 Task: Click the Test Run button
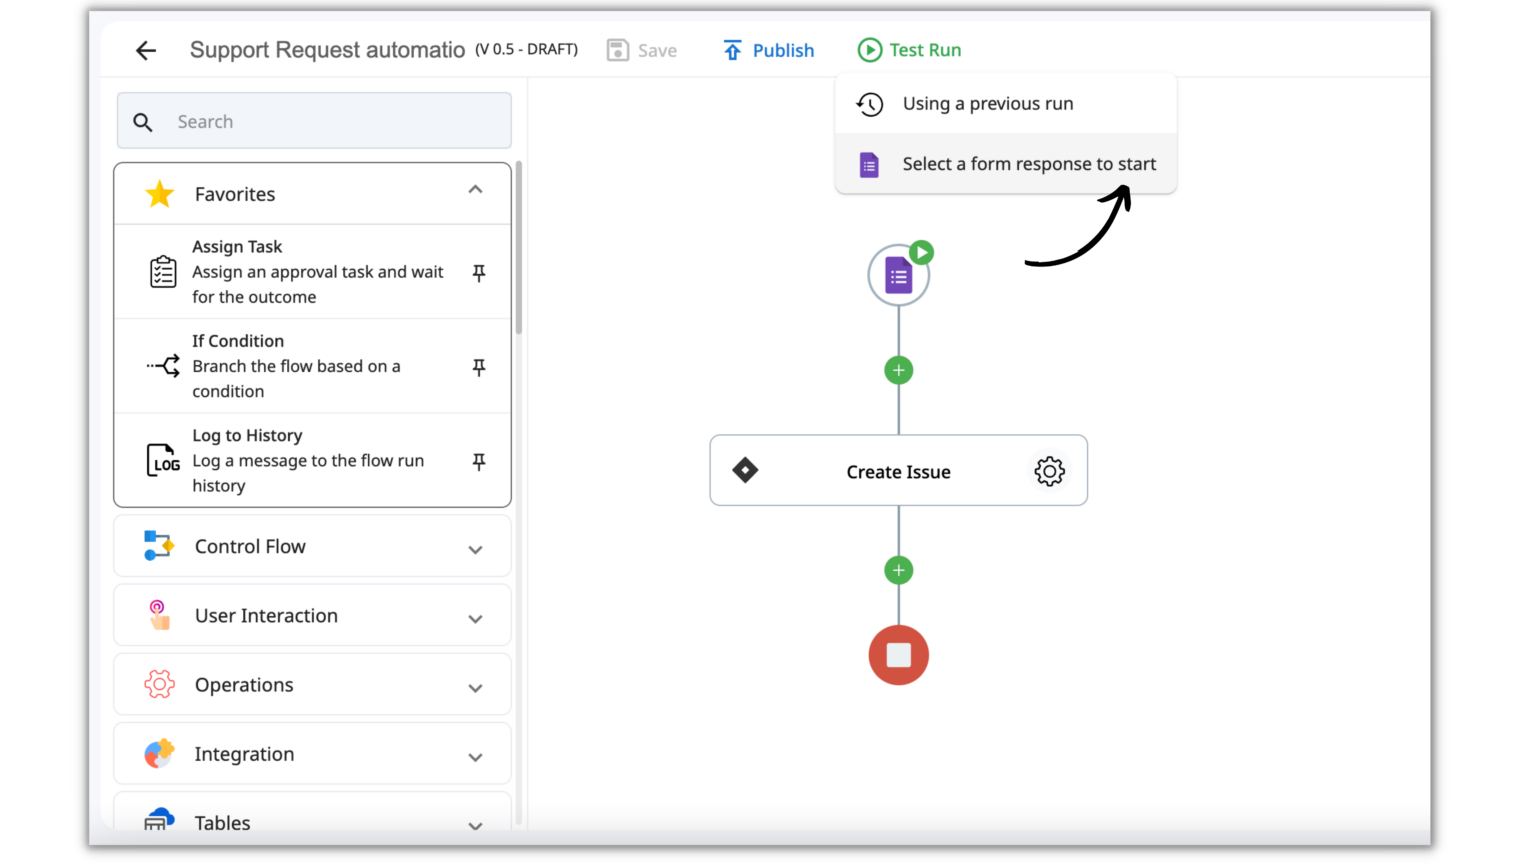pos(908,49)
